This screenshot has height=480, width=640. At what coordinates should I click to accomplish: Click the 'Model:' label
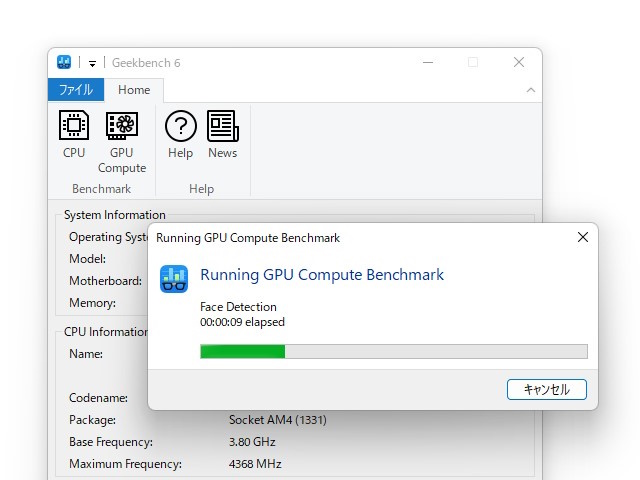[x=87, y=259]
